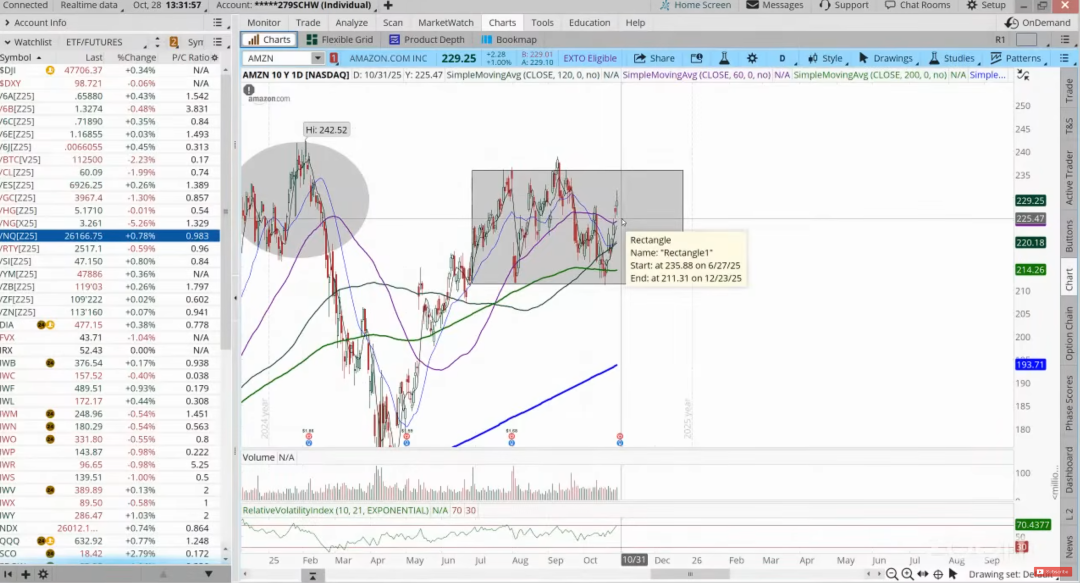This screenshot has height=583, width=1080.
Task: Click the orange 2 watchlist link icon
Action: 174,42
